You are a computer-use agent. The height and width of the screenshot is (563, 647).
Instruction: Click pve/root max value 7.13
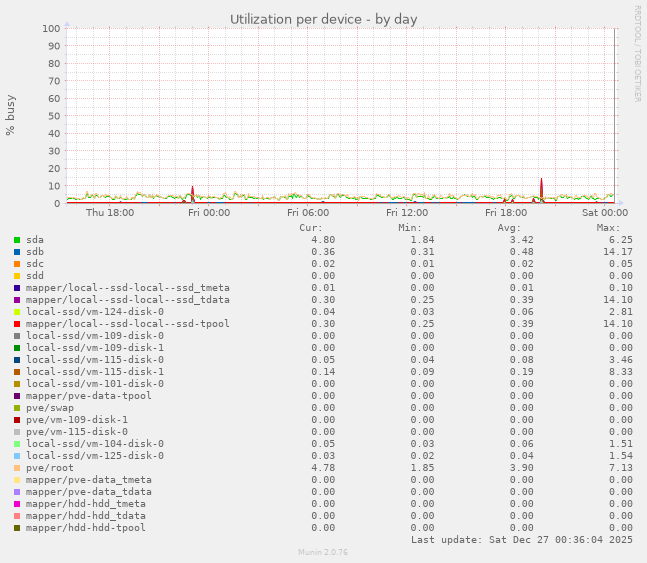621,468
